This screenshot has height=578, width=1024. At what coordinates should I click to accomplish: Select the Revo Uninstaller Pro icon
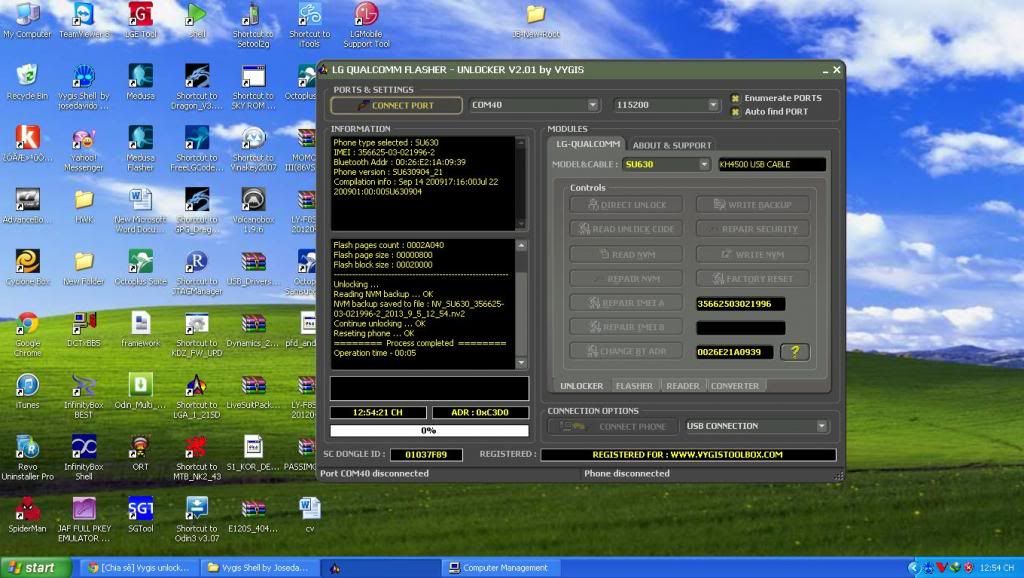27,457
